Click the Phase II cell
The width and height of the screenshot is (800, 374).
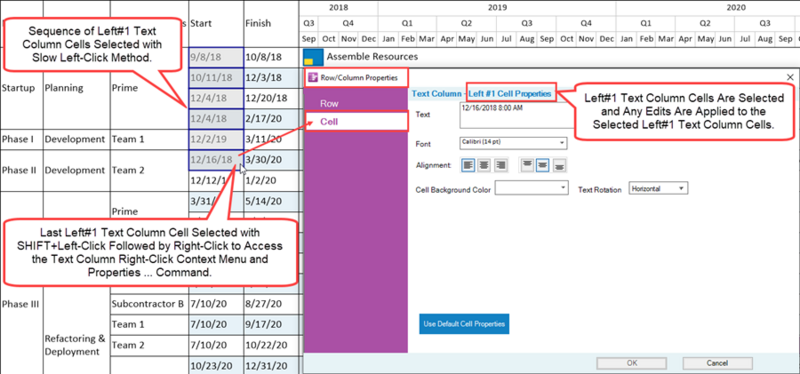coord(21,170)
